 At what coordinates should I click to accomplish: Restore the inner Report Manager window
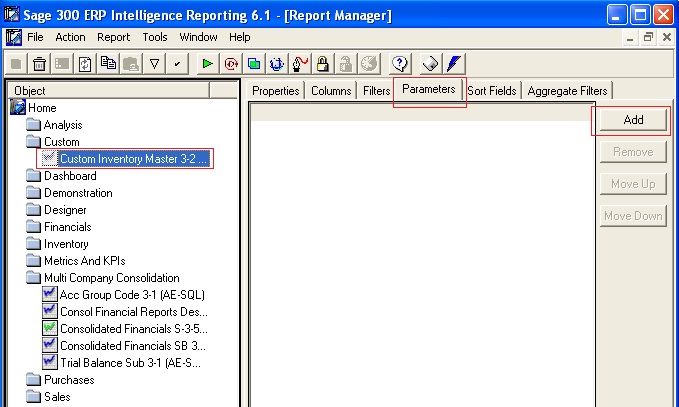[648, 38]
